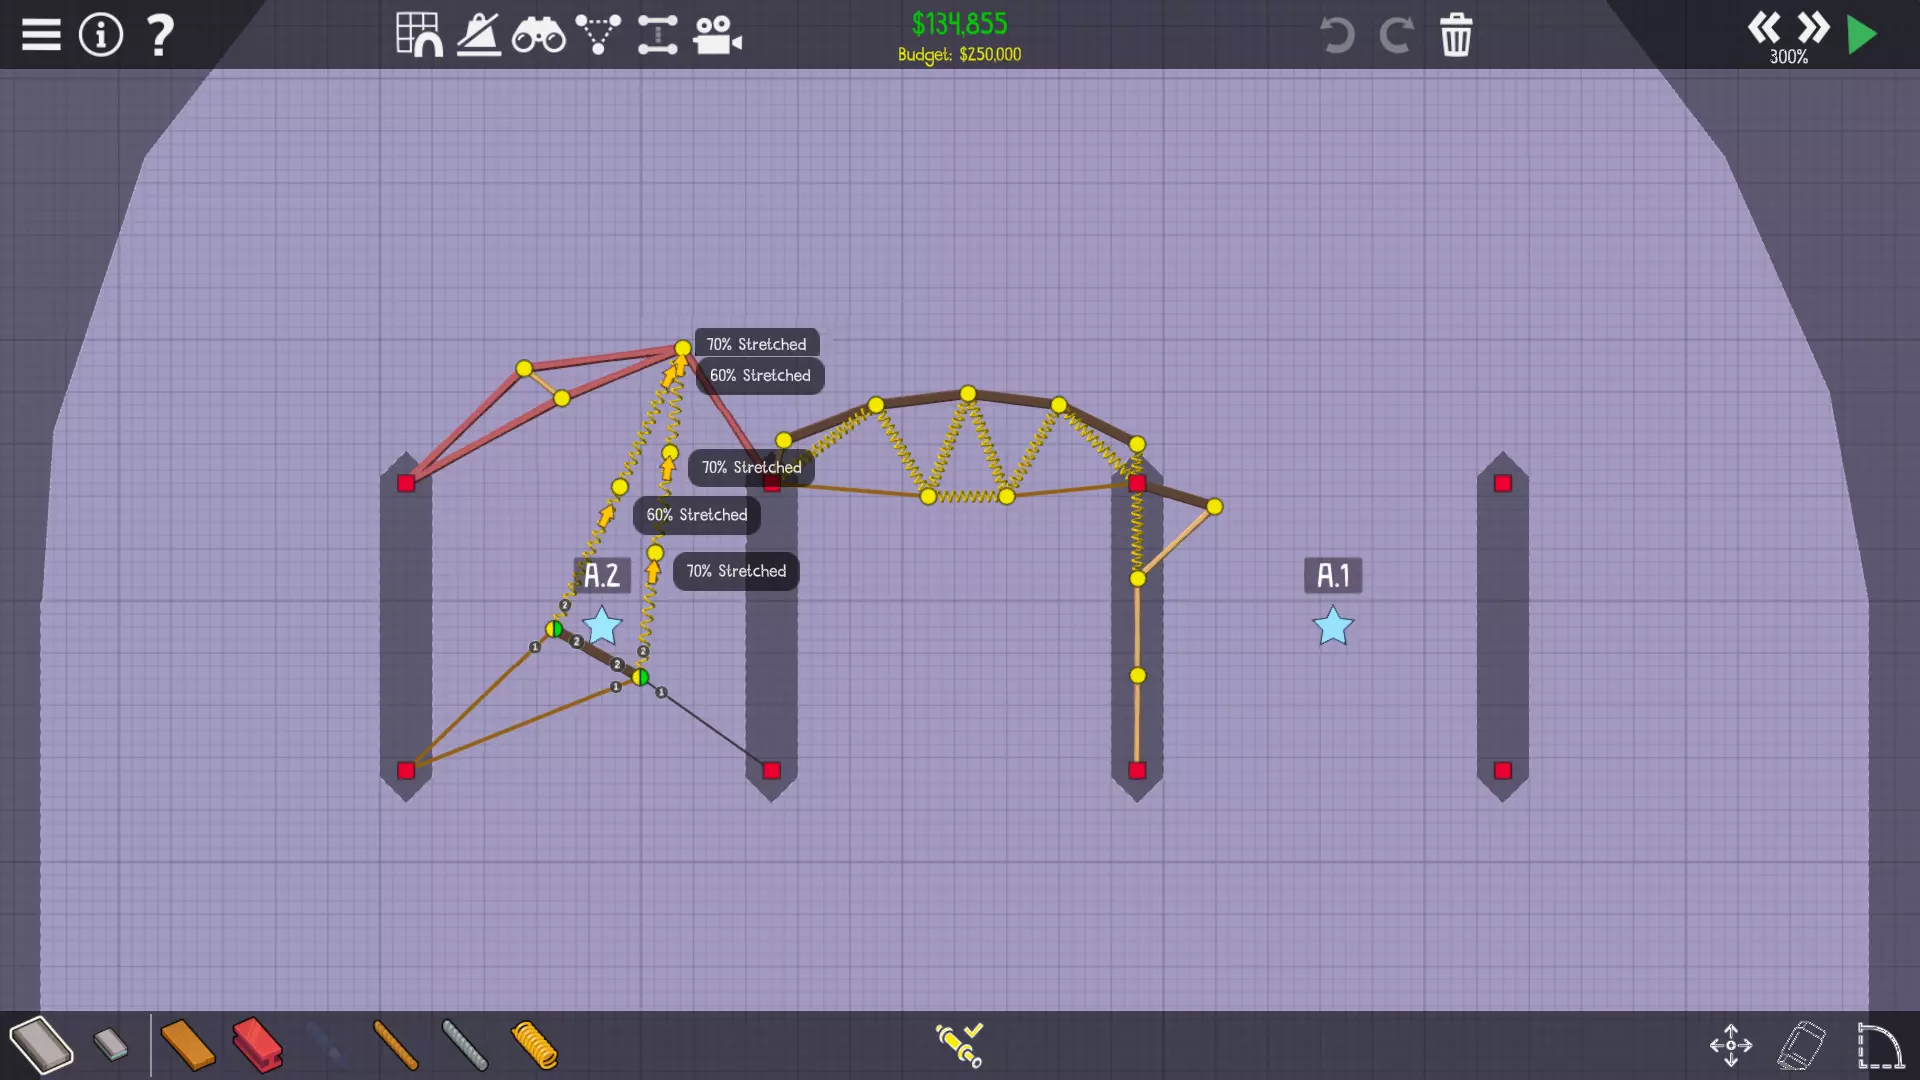Click the A.1 hydraulic phase label
This screenshot has width=1920, height=1080.
tap(1332, 575)
